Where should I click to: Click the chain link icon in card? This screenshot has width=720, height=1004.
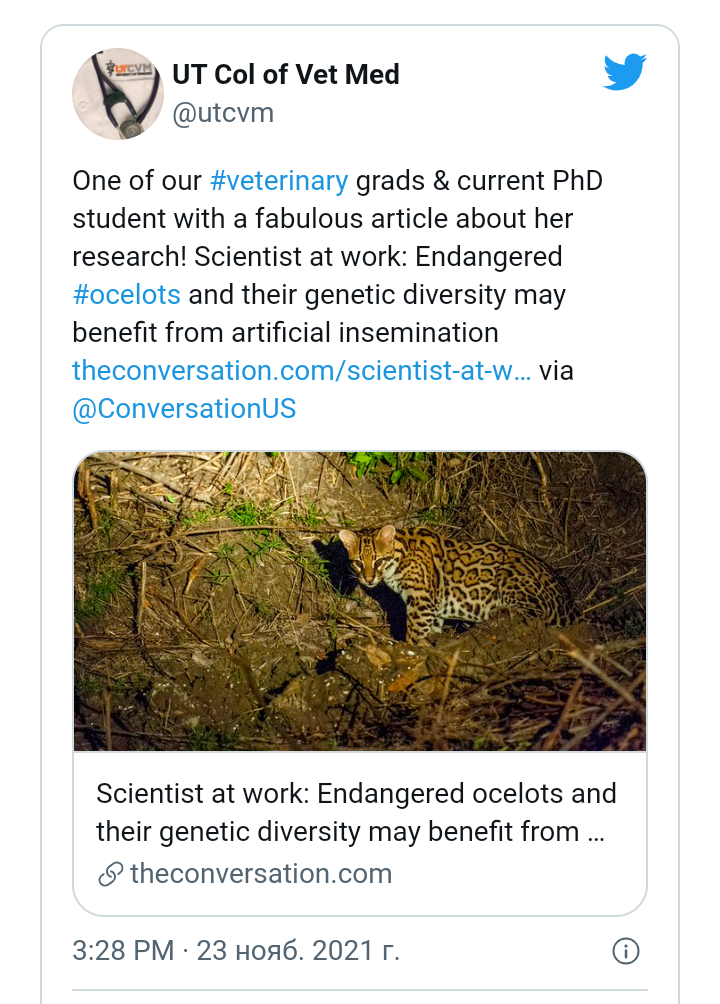point(110,875)
